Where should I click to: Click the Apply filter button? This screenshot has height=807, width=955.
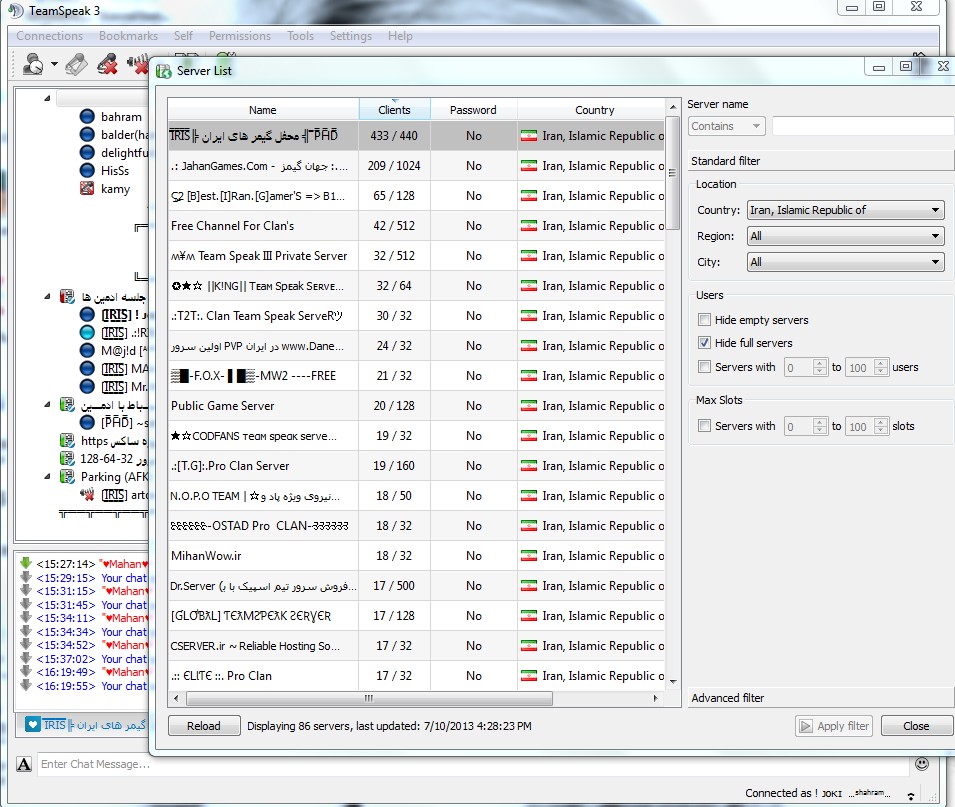point(834,726)
